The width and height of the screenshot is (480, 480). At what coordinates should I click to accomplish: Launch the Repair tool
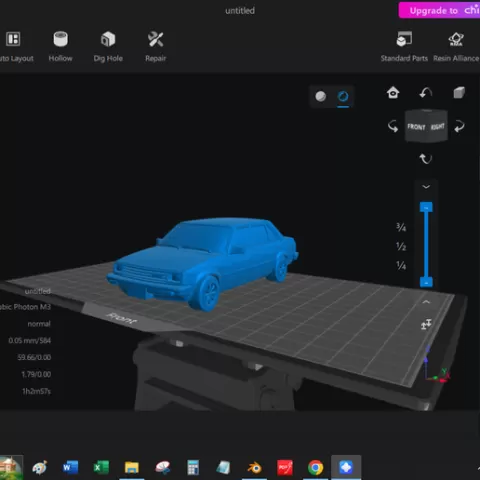click(x=155, y=47)
